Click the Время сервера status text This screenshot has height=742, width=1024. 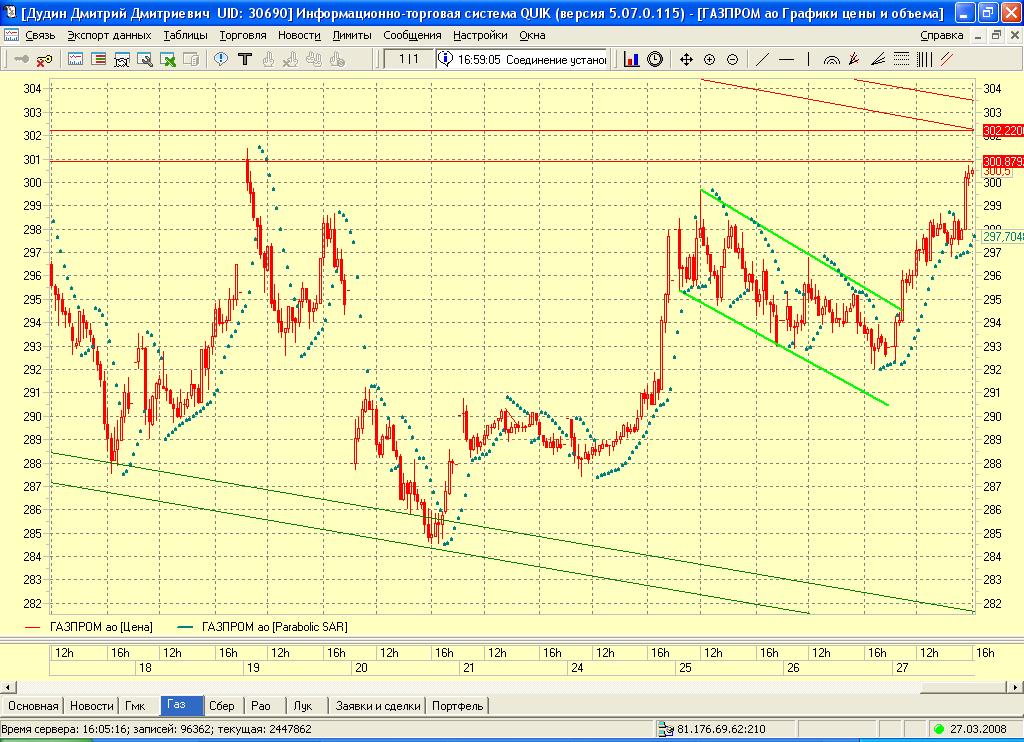157,729
